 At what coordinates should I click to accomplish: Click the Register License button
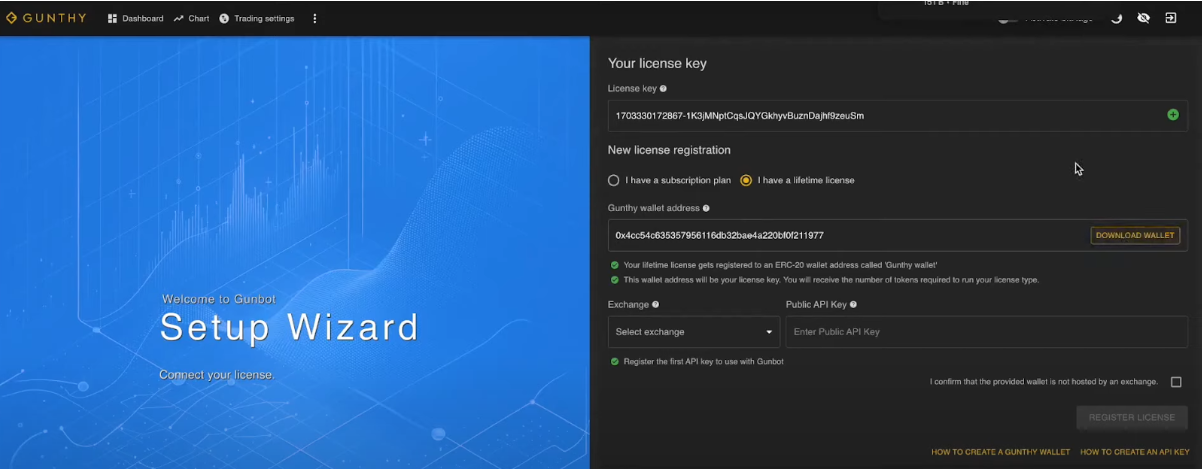coord(1131,417)
